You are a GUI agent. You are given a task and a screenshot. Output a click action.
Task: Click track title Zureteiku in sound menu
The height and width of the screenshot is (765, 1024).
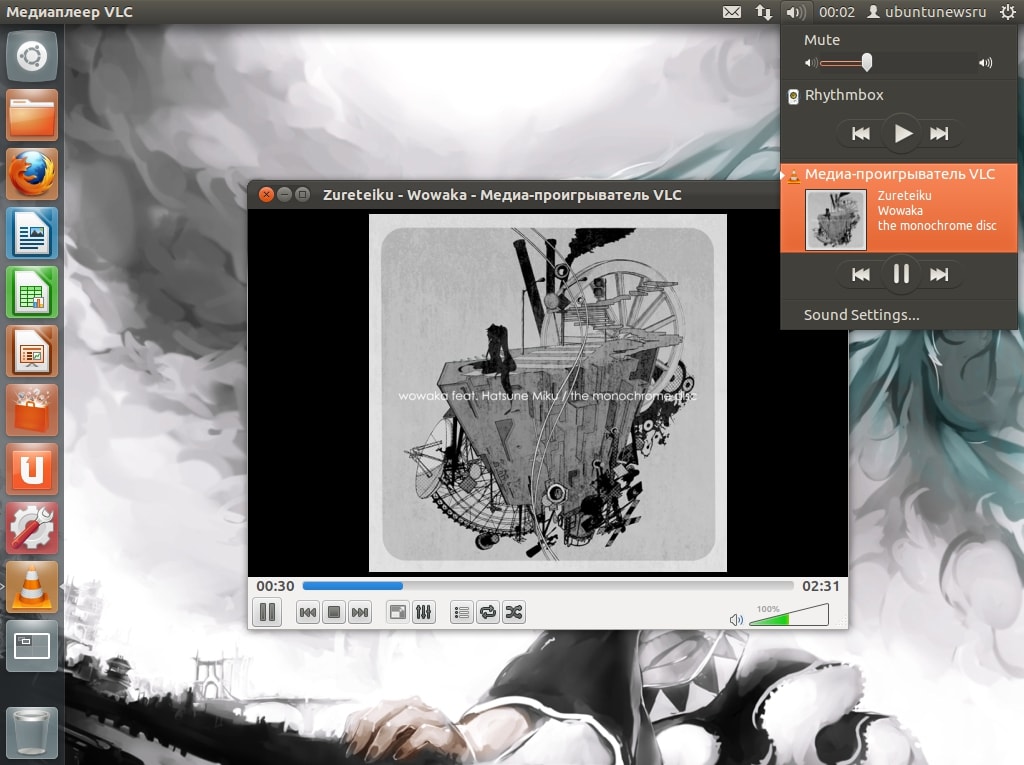click(904, 195)
